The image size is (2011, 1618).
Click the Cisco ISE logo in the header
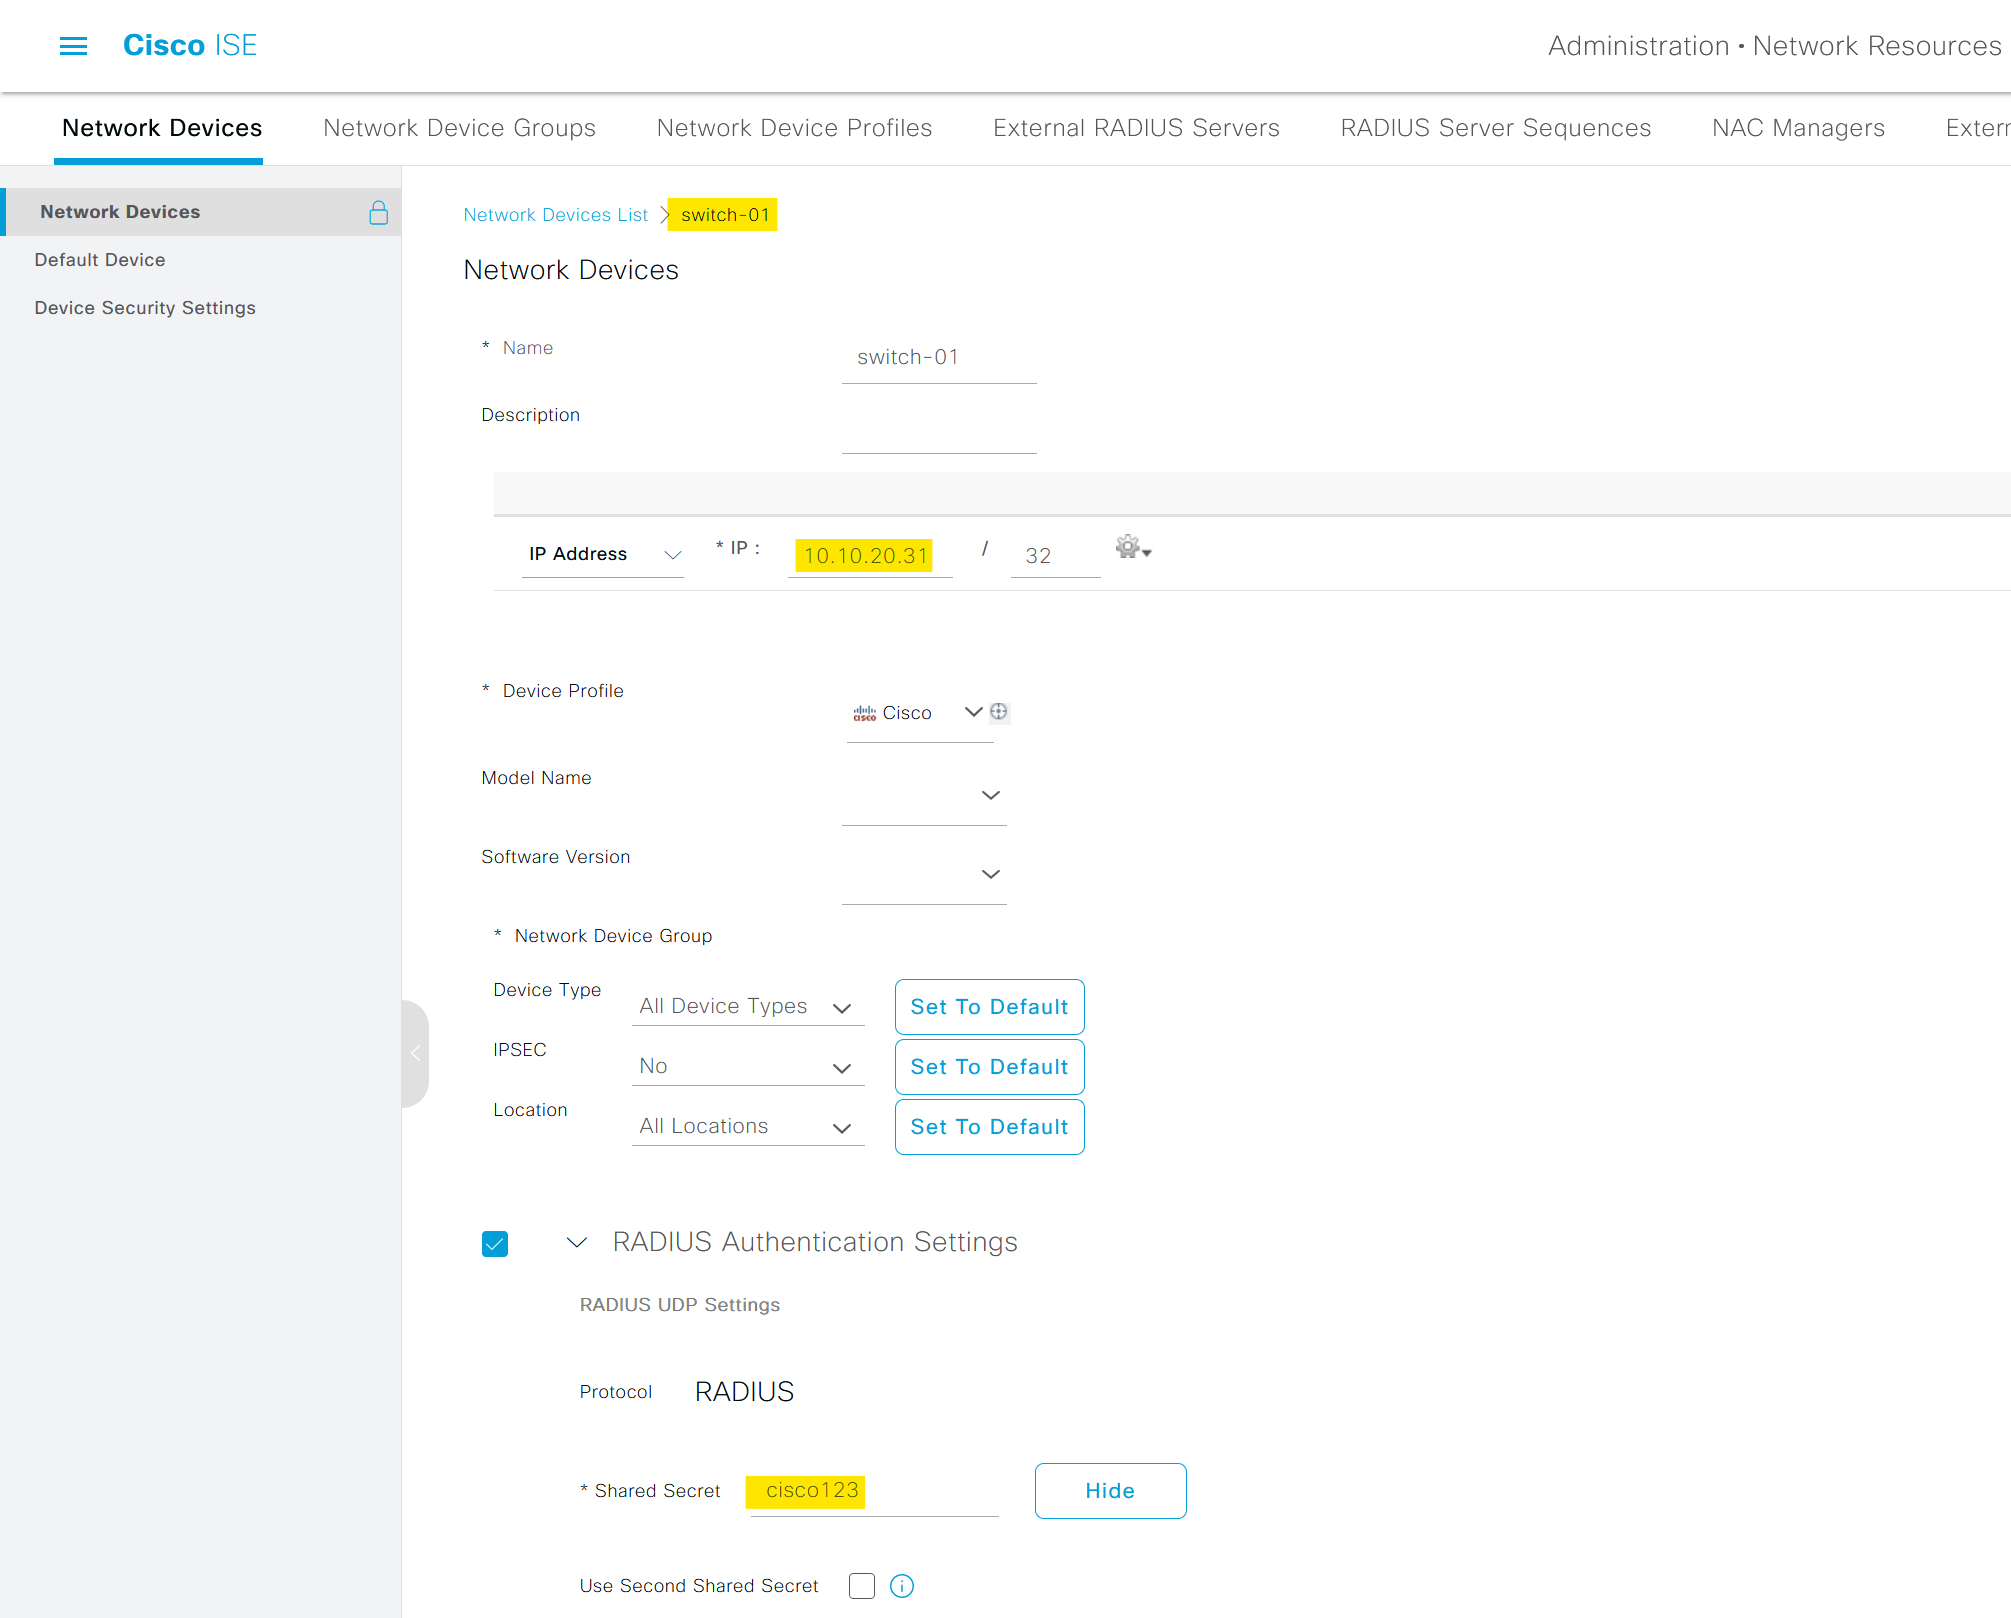189,45
